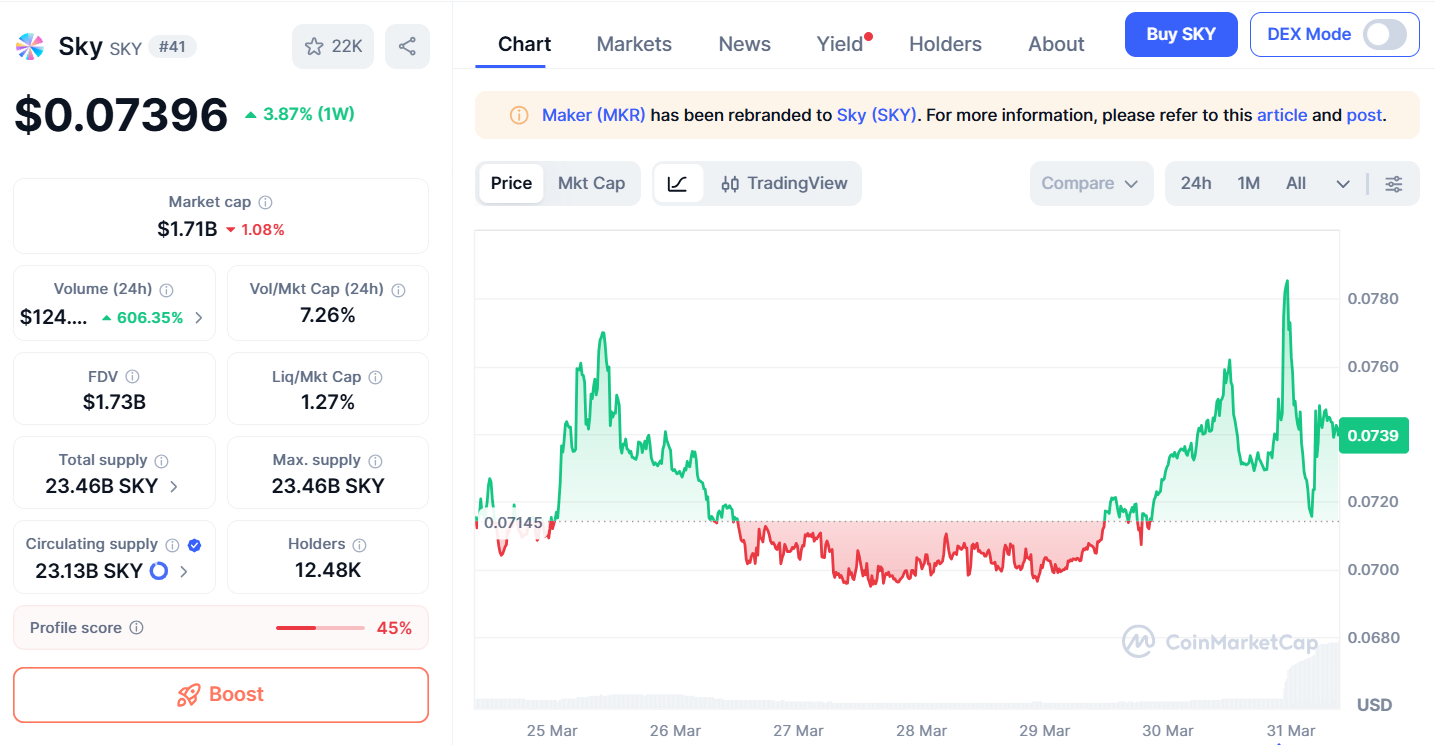The image size is (1435, 745).
Task: Open the Markets tab
Action: [634, 44]
